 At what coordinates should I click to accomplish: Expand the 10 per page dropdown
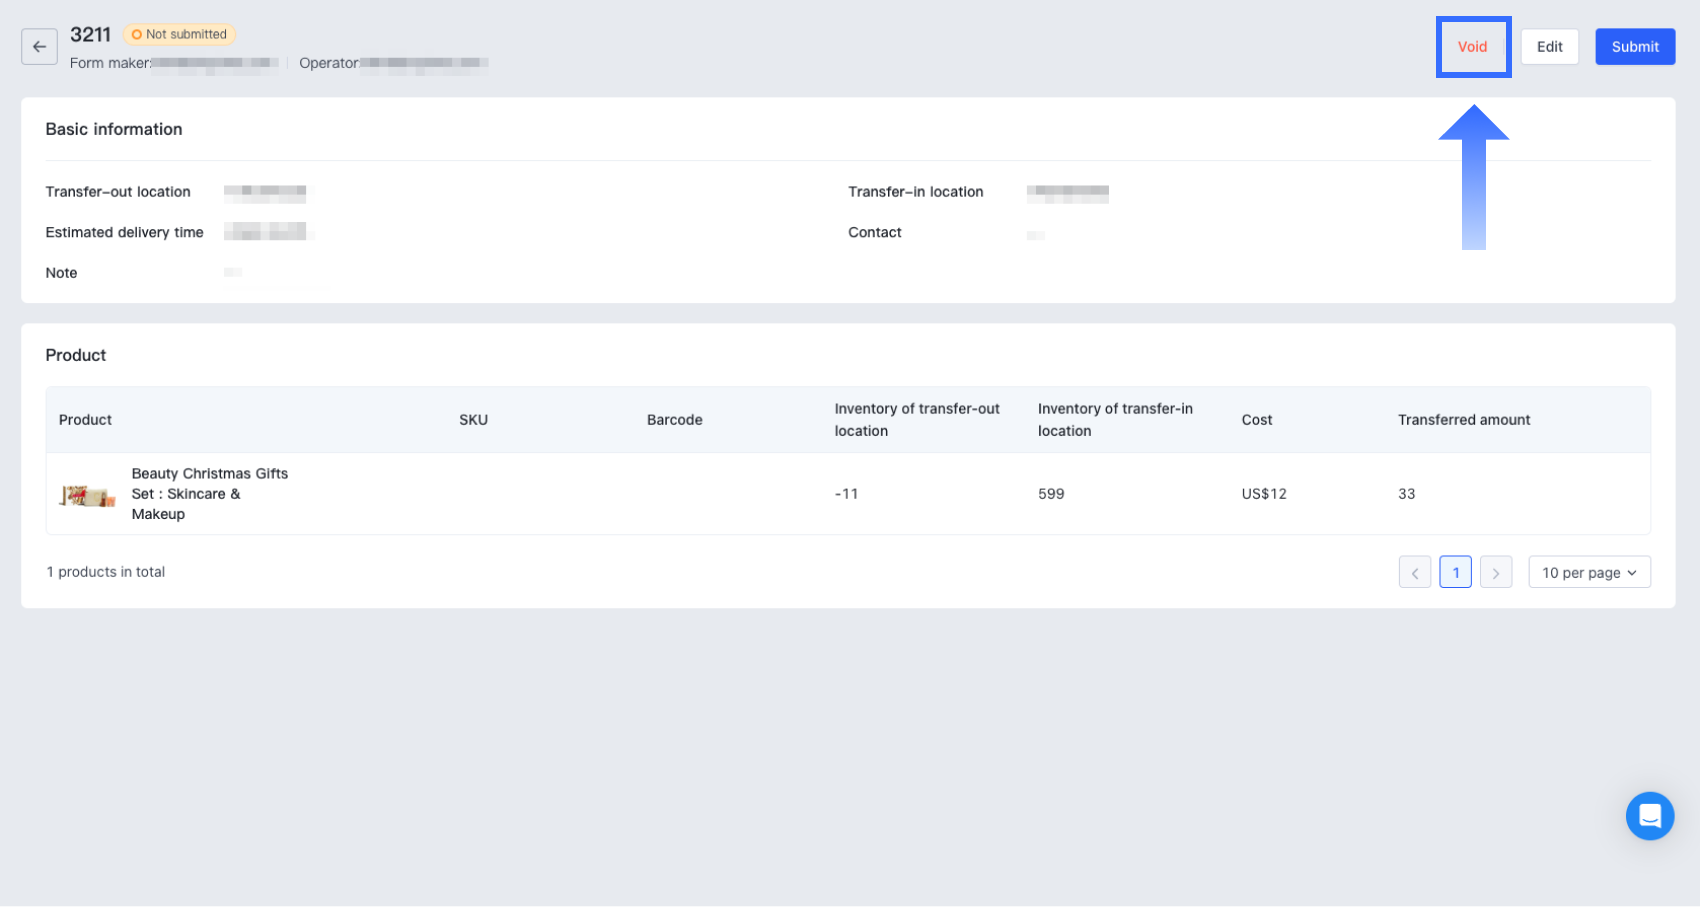(1588, 573)
